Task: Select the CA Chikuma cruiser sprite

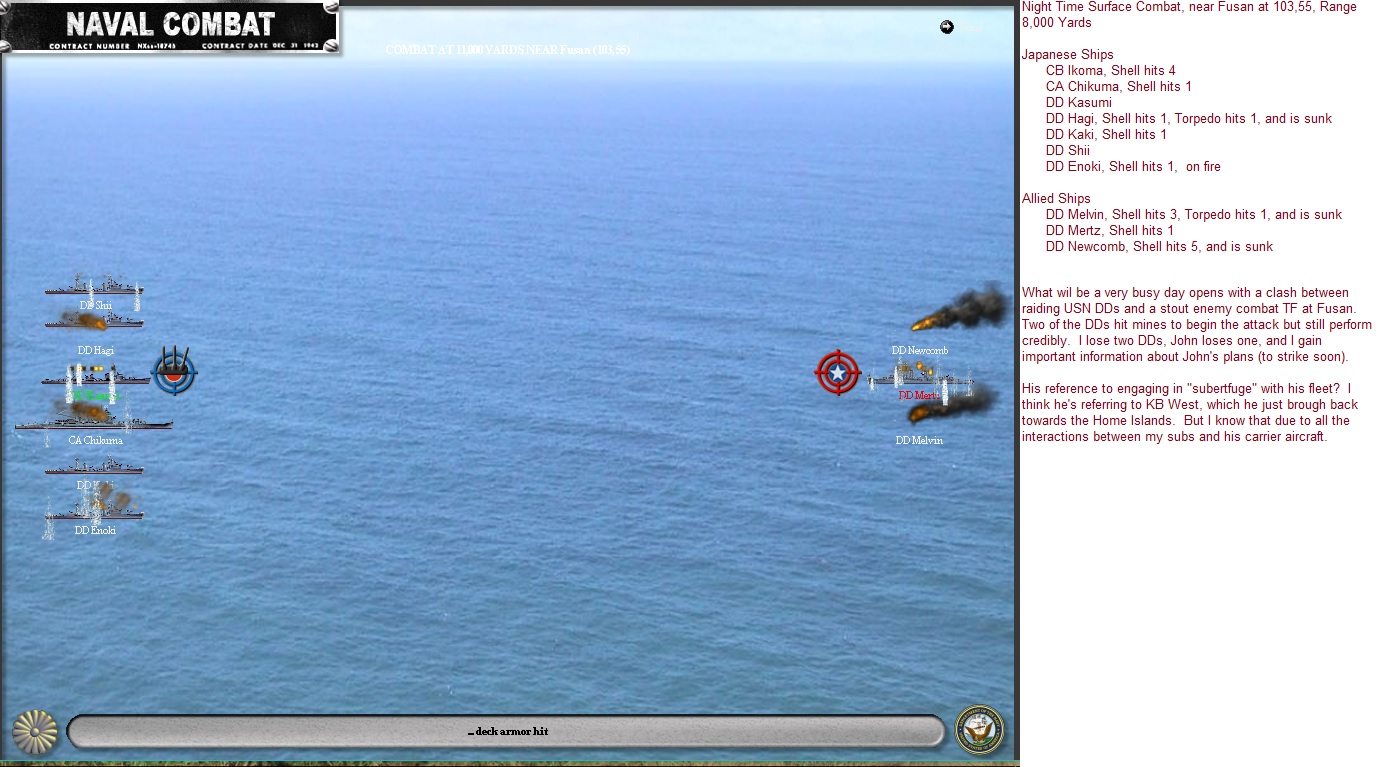Action: click(93, 422)
